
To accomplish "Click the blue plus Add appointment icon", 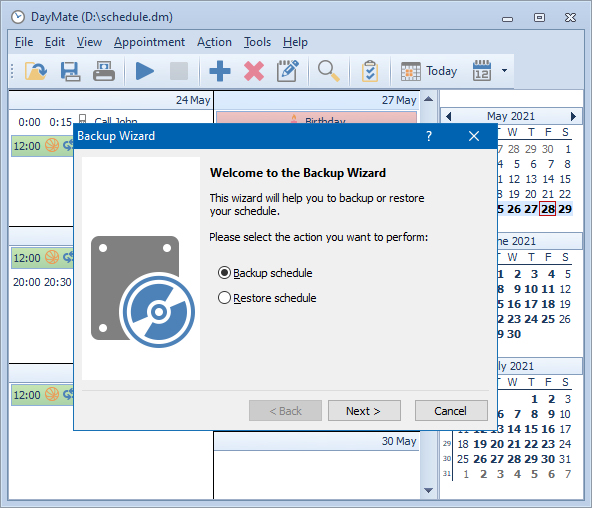I will click(220, 71).
